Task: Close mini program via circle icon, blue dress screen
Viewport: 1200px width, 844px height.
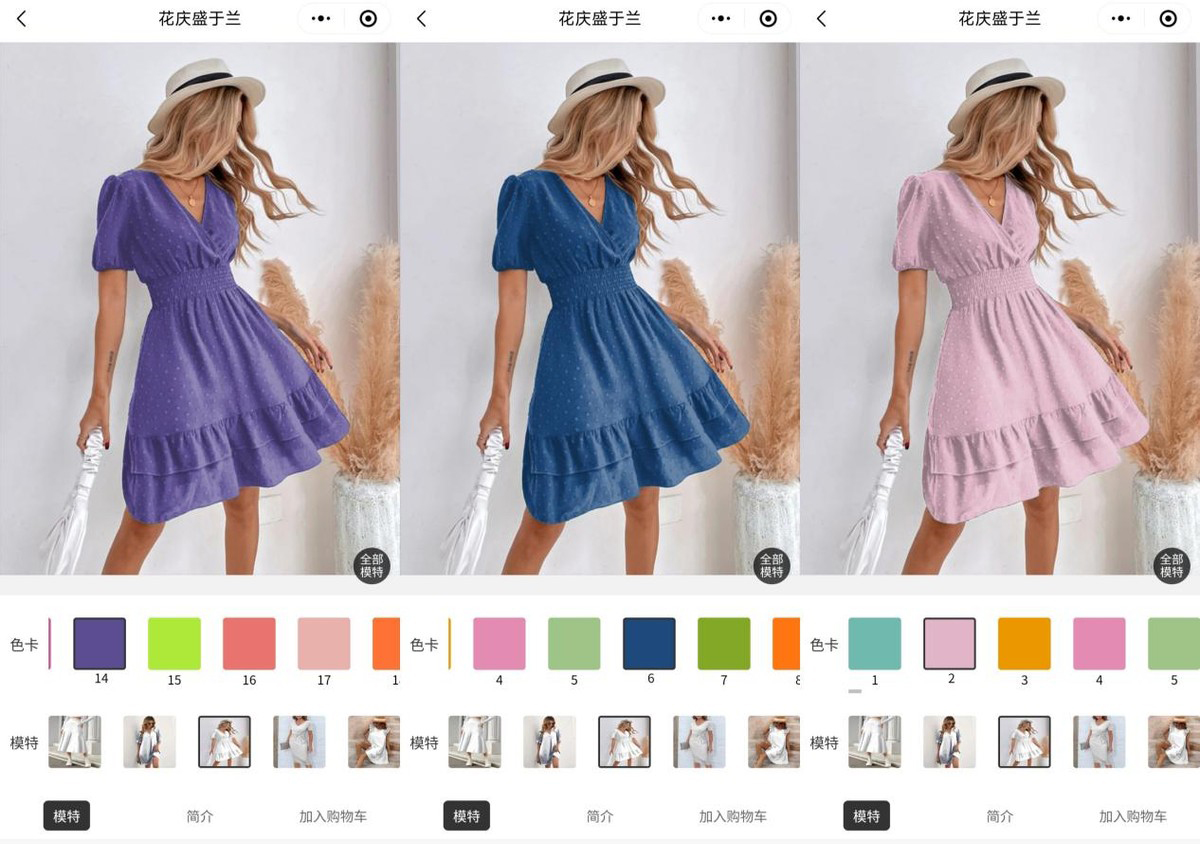Action: (768, 19)
